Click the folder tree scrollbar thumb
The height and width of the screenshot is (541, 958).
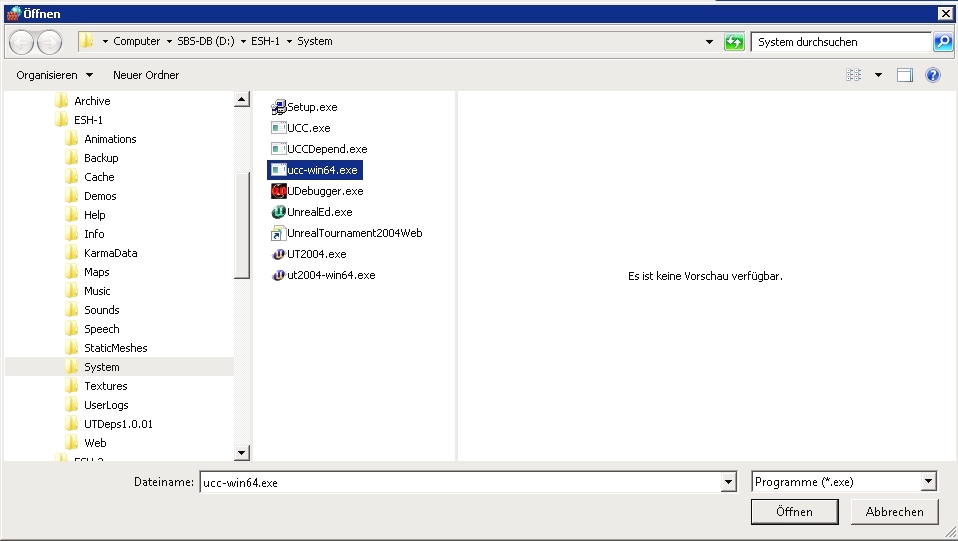coord(242,224)
